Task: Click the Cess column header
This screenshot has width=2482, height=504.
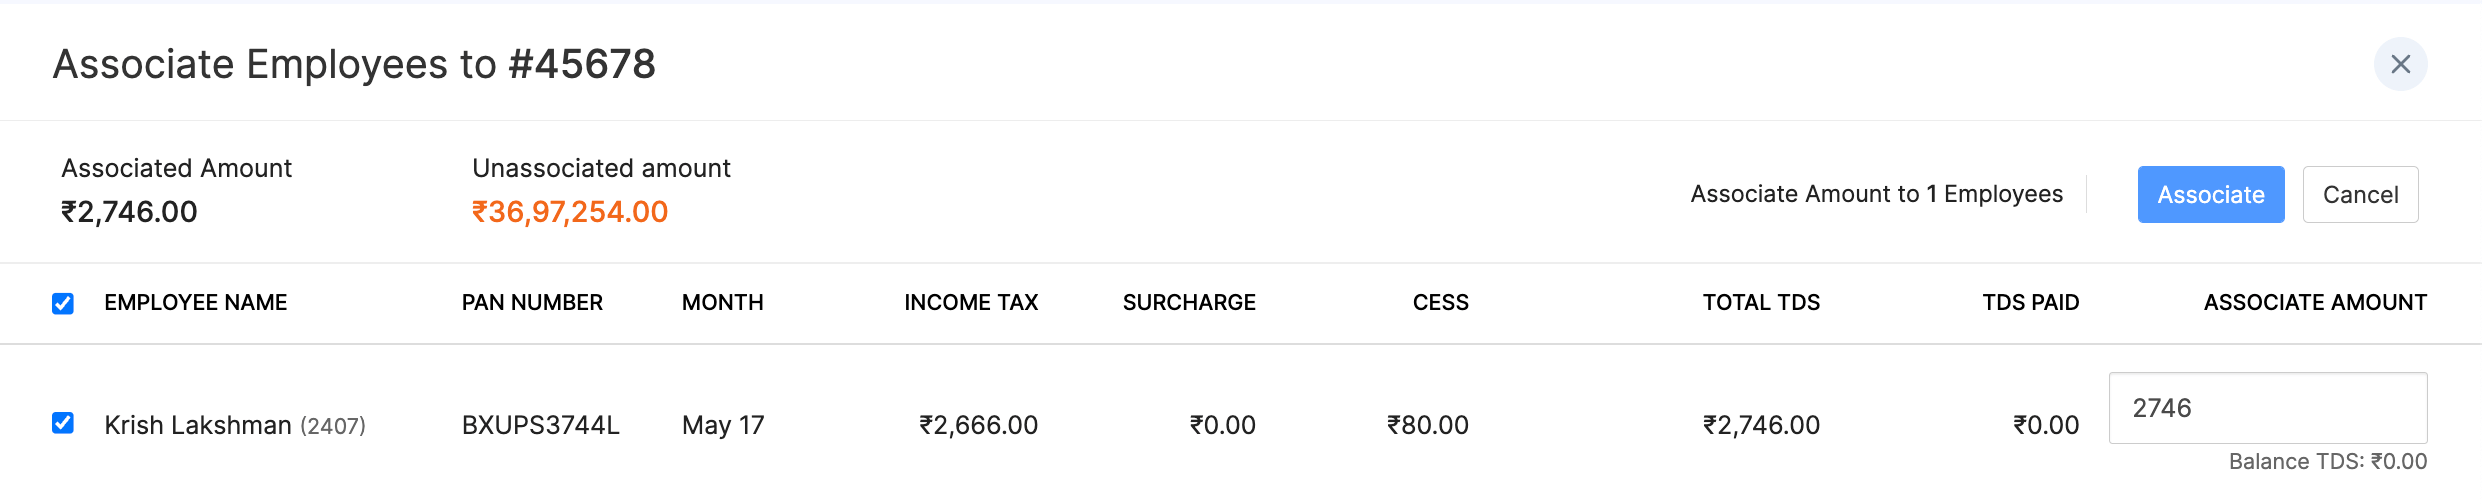Action: pyautogui.click(x=1440, y=303)
